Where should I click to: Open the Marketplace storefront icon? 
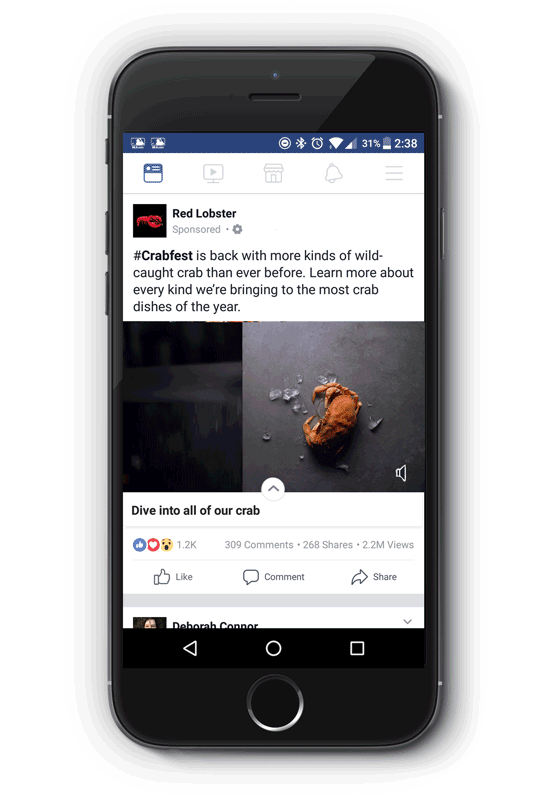273,173
